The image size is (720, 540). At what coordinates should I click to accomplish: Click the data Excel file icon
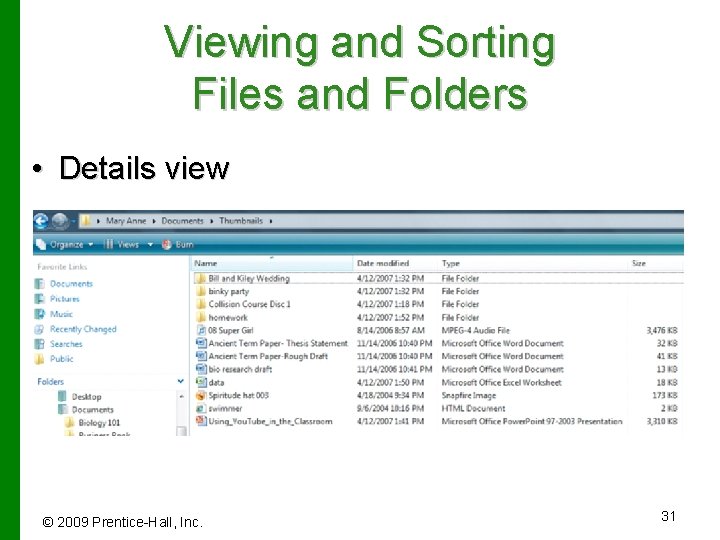[201, 382]
